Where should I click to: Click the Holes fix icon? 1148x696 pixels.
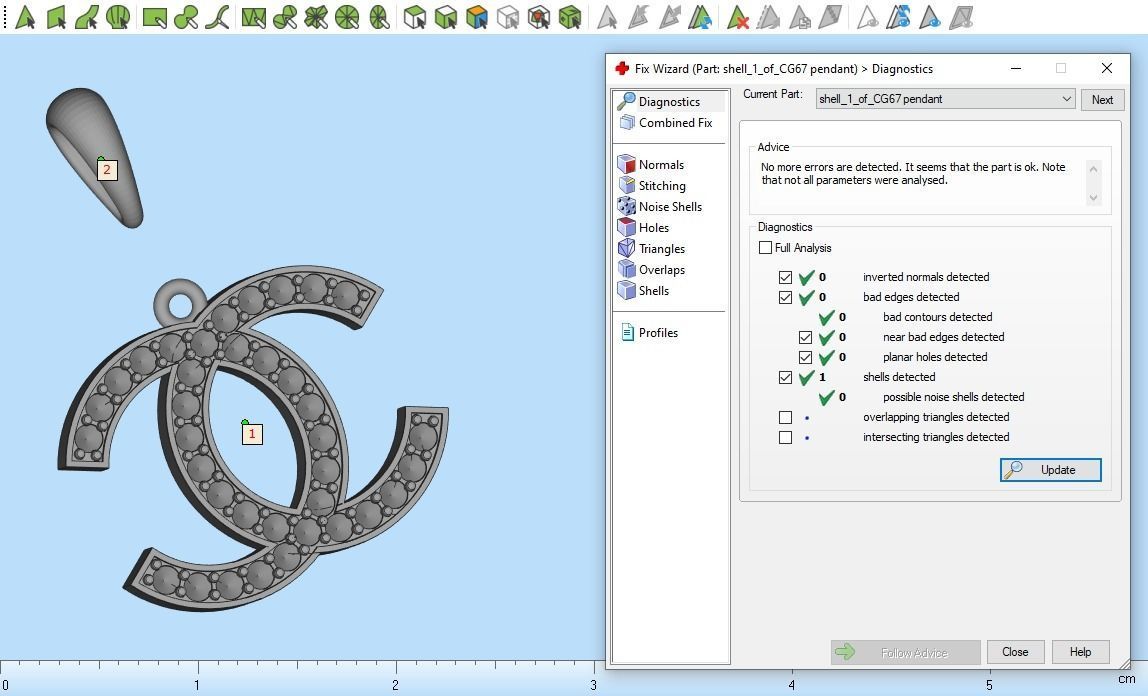[x=627, y=228]
